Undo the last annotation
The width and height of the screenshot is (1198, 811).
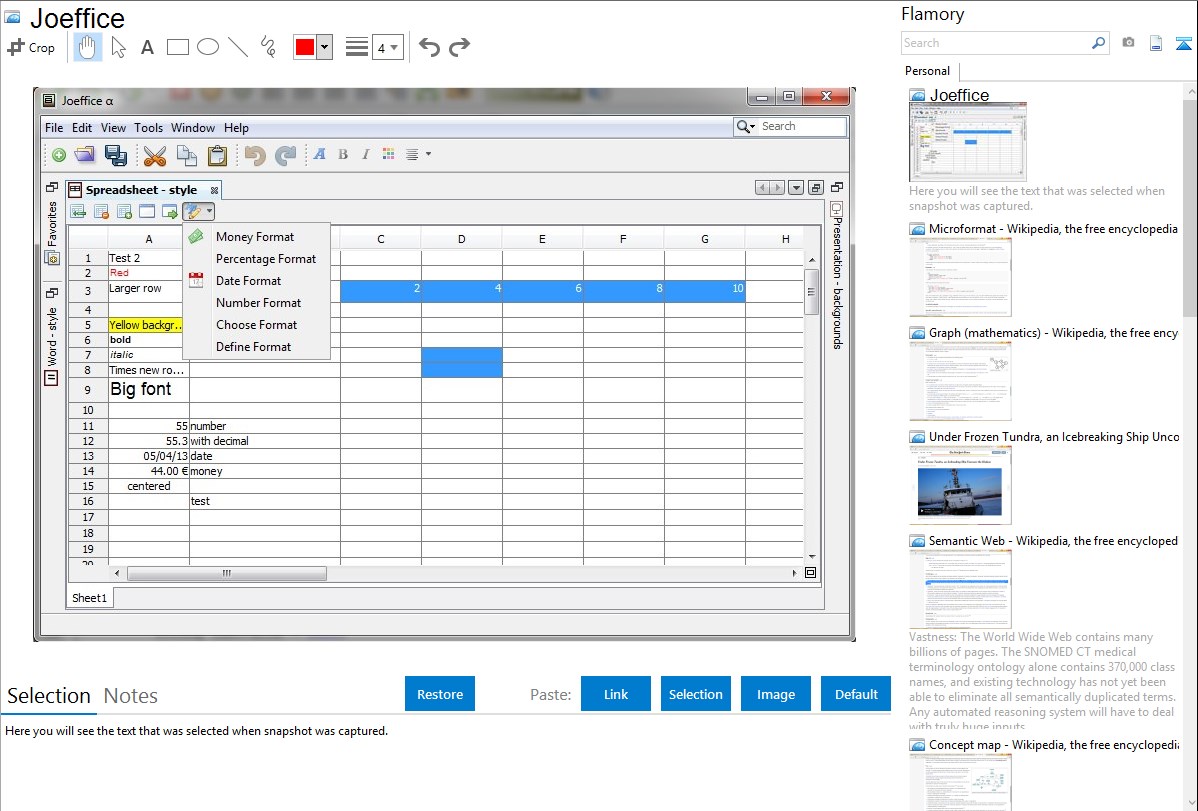(429, 47)
